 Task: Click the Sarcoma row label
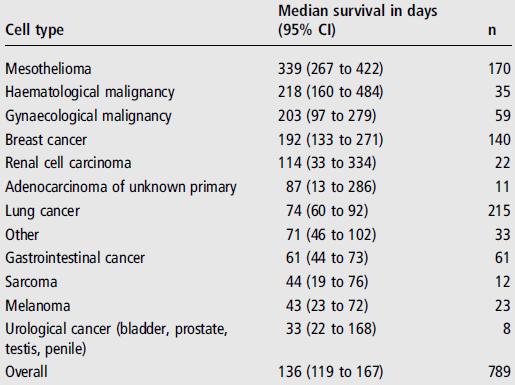click(31, 282)
